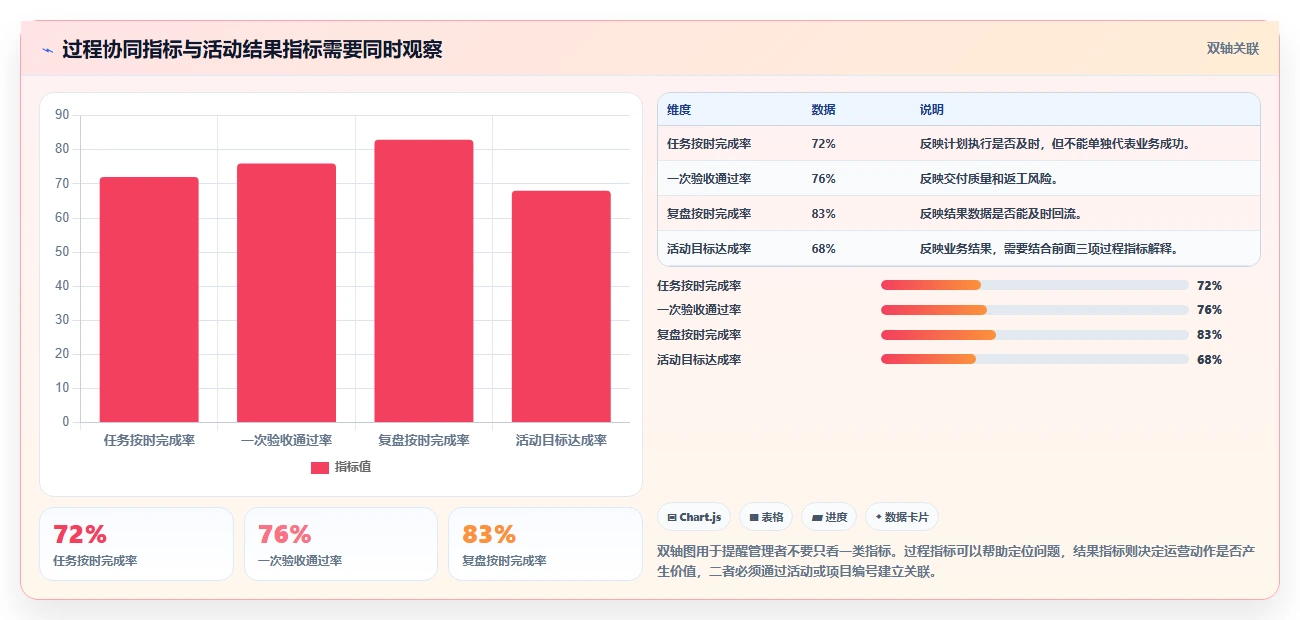Click the 任务按时完成率 progress bar

click(1035, 285)
